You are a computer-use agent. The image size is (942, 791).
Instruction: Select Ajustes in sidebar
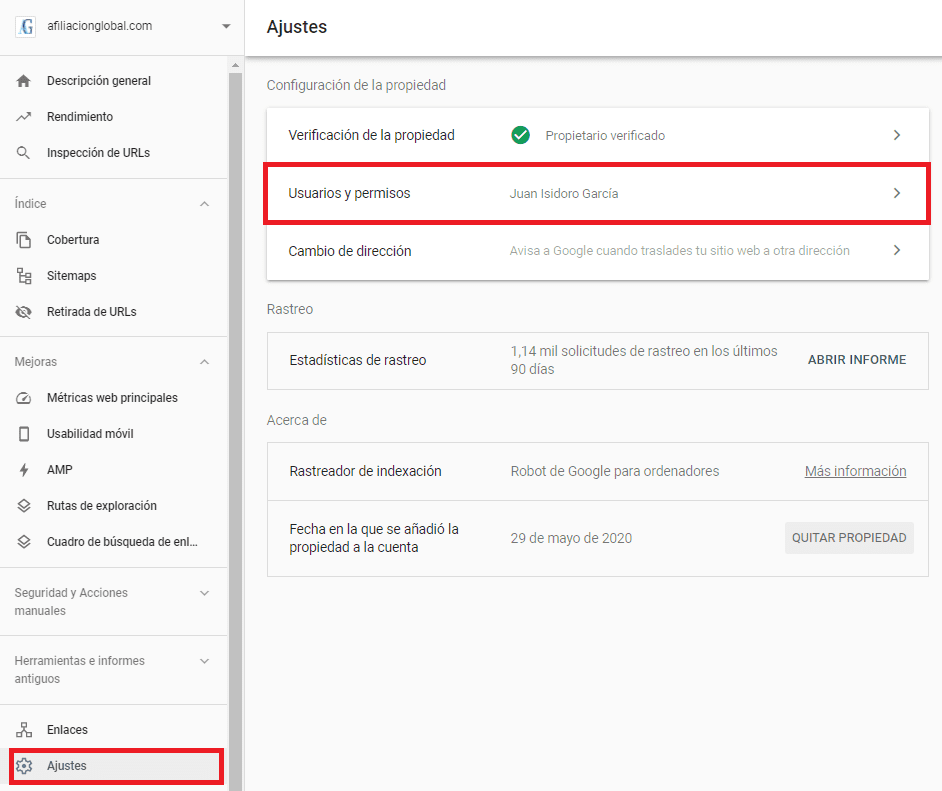click(x=116, y=766)
